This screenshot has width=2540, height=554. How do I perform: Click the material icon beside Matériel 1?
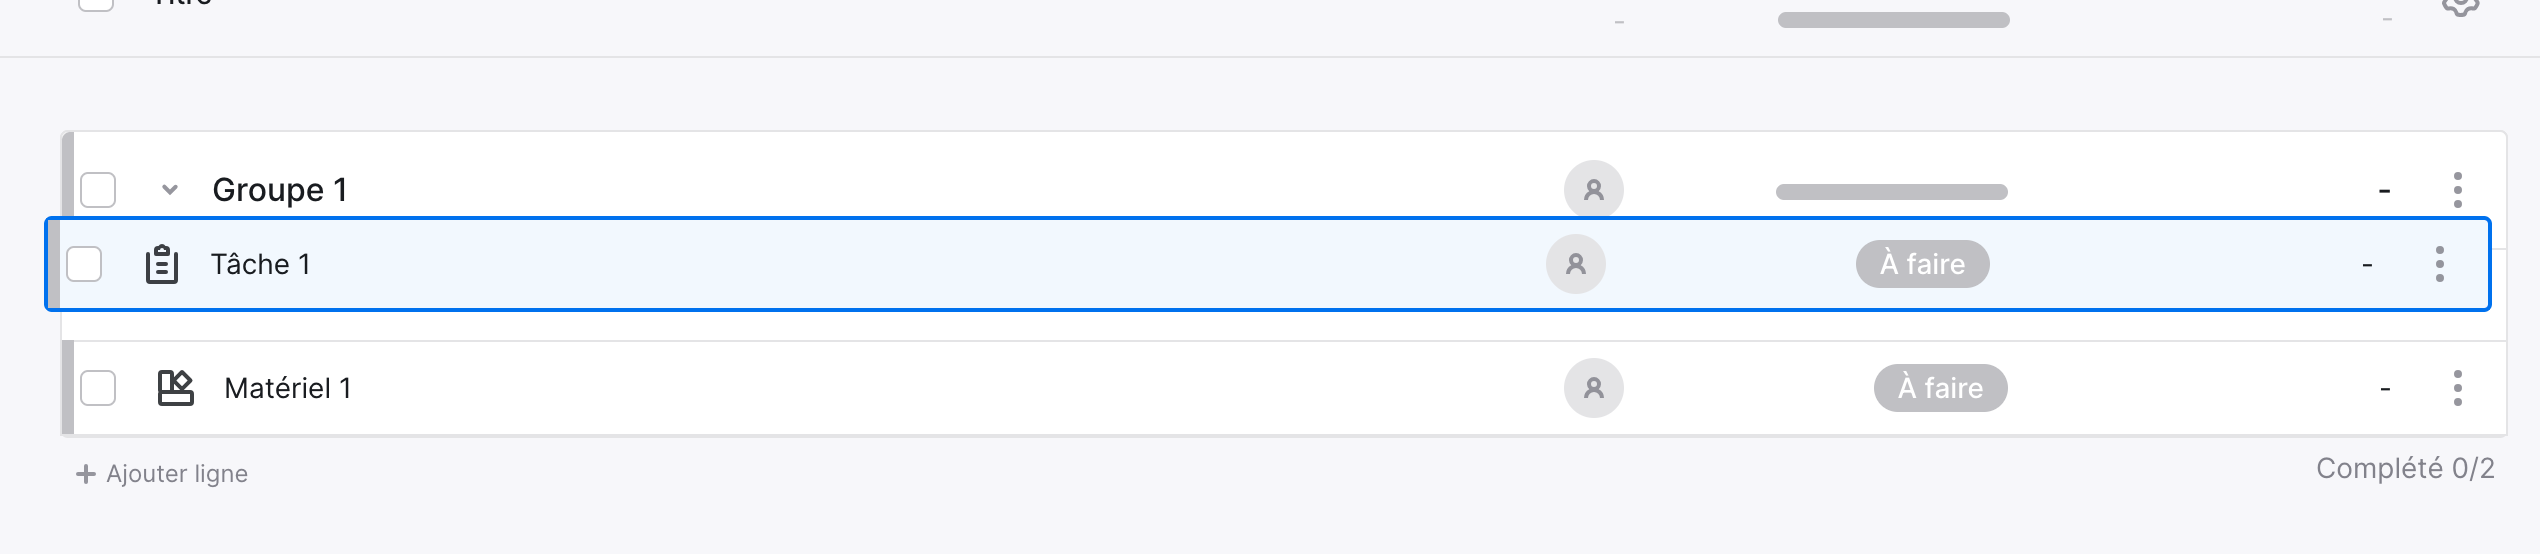[176, 388]
